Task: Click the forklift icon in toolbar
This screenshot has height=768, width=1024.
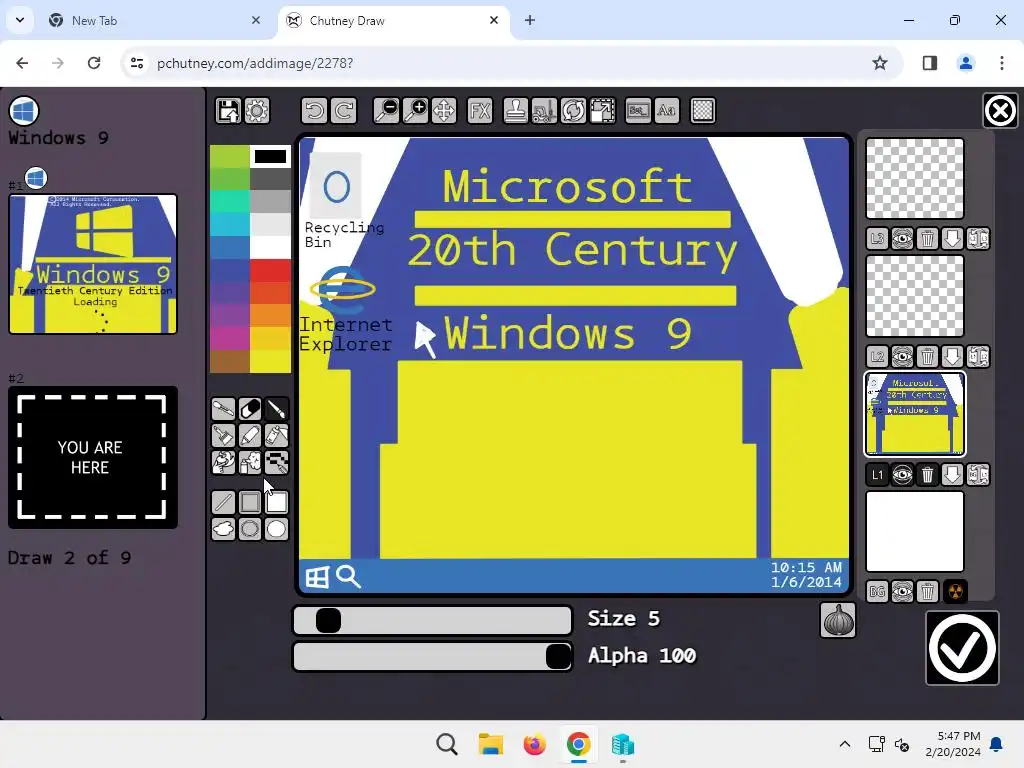Action: pyautogui.click(x=544, y=111)
